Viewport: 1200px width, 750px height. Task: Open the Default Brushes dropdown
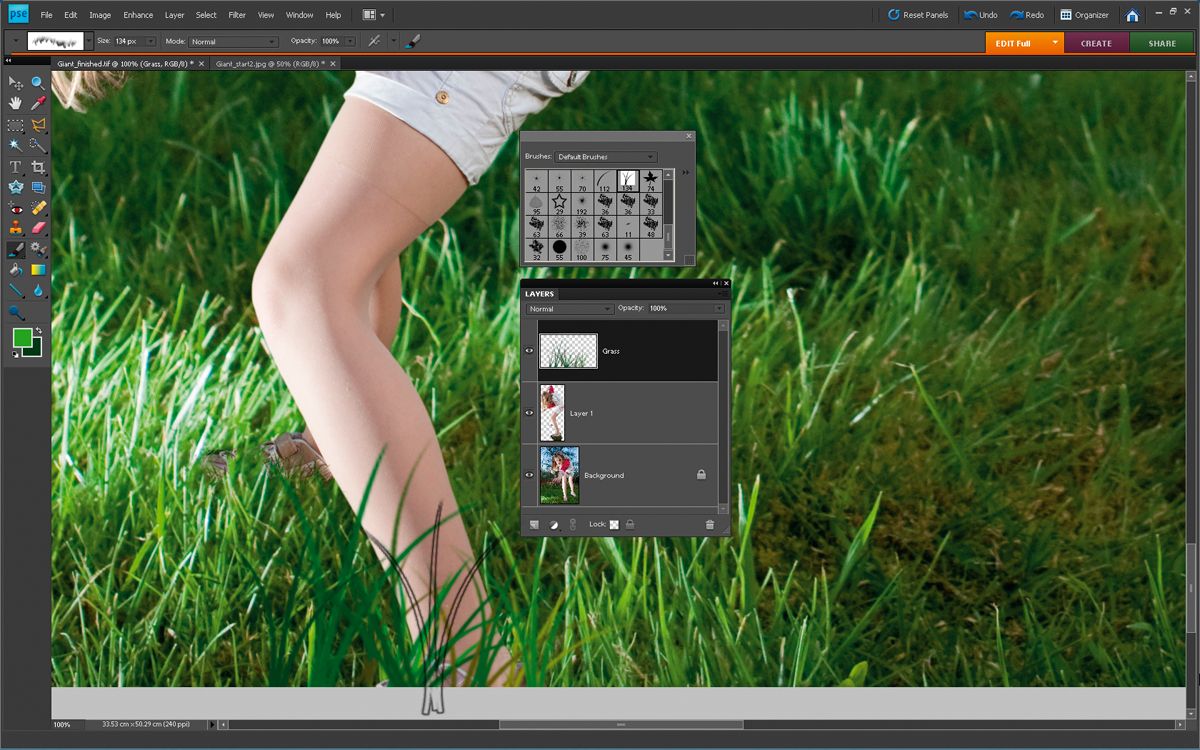(605, 157)
